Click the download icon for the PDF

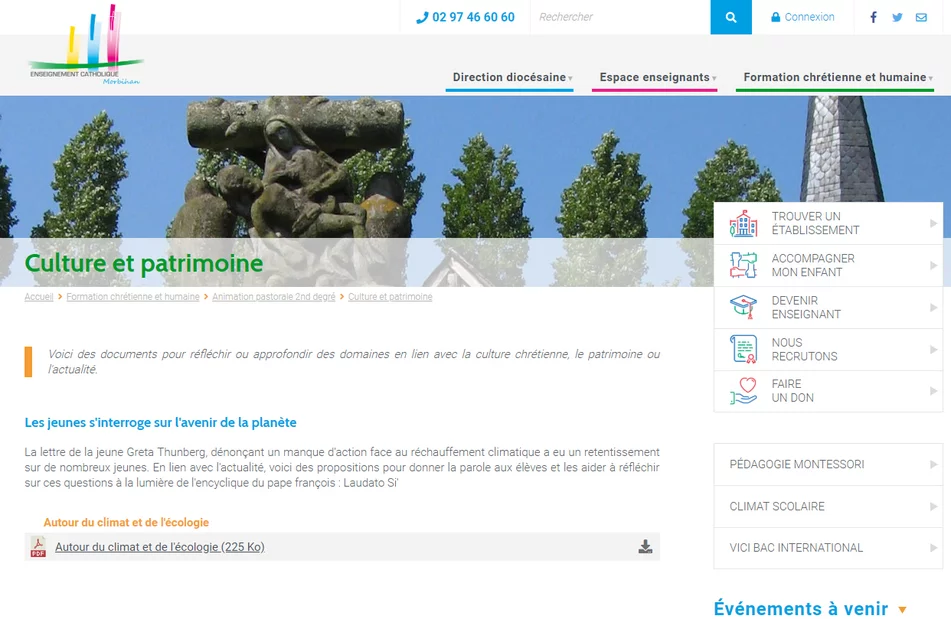(x=645, y=547)
